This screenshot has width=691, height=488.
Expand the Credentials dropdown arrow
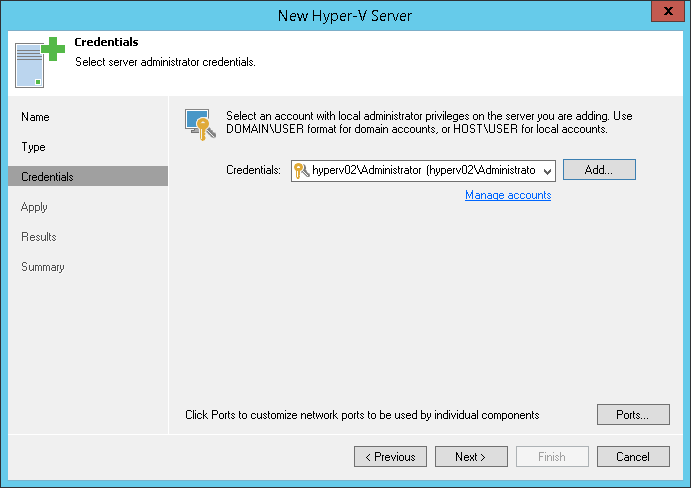pyautogui.click(x=547, y=171)
